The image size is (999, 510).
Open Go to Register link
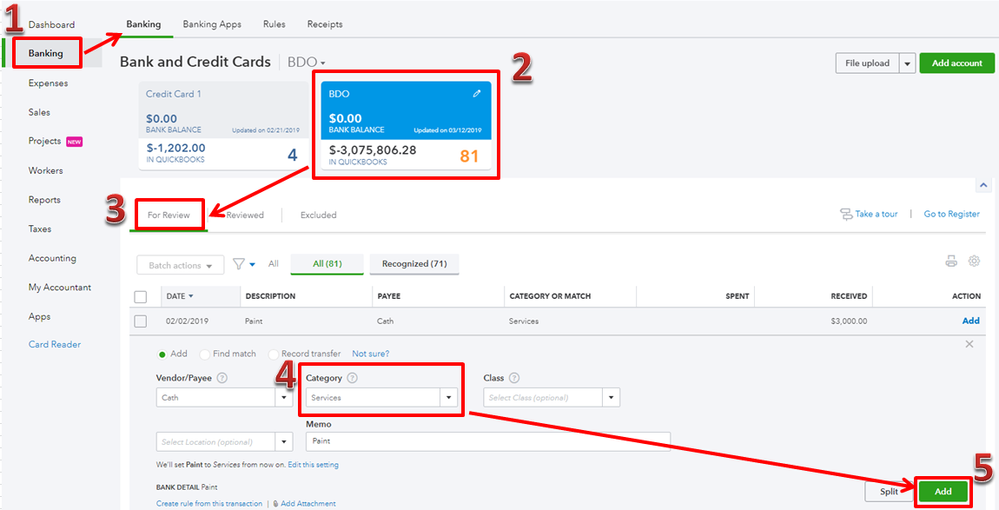[x=952, y=214]
